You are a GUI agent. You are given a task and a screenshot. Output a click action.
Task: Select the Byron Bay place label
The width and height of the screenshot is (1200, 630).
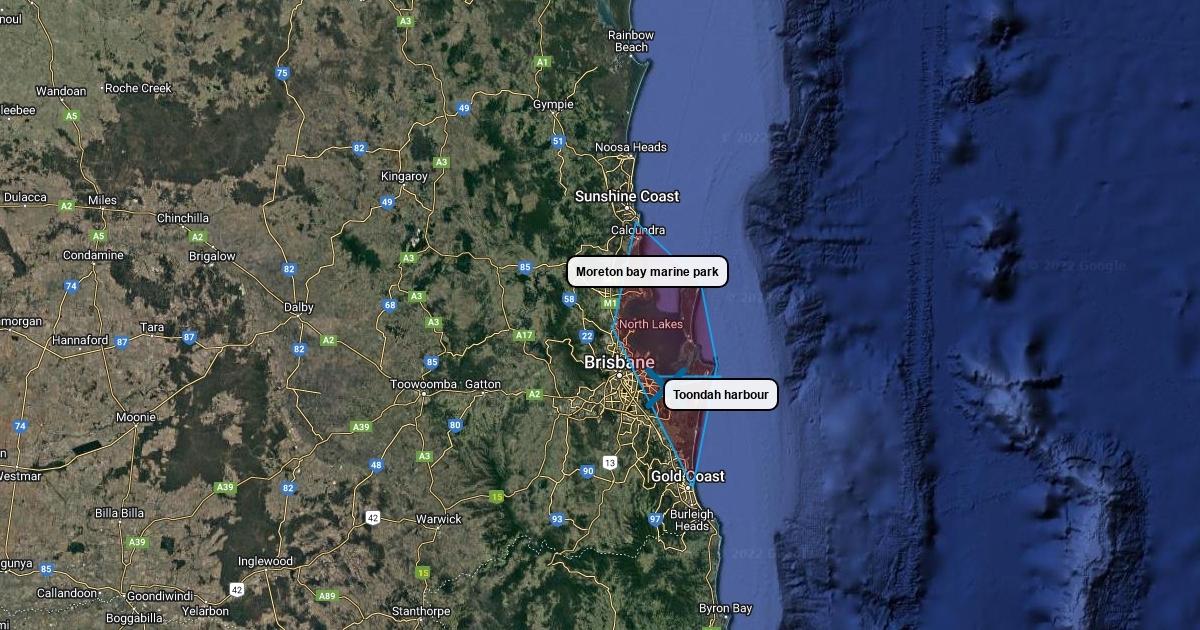tap(725, 609)
